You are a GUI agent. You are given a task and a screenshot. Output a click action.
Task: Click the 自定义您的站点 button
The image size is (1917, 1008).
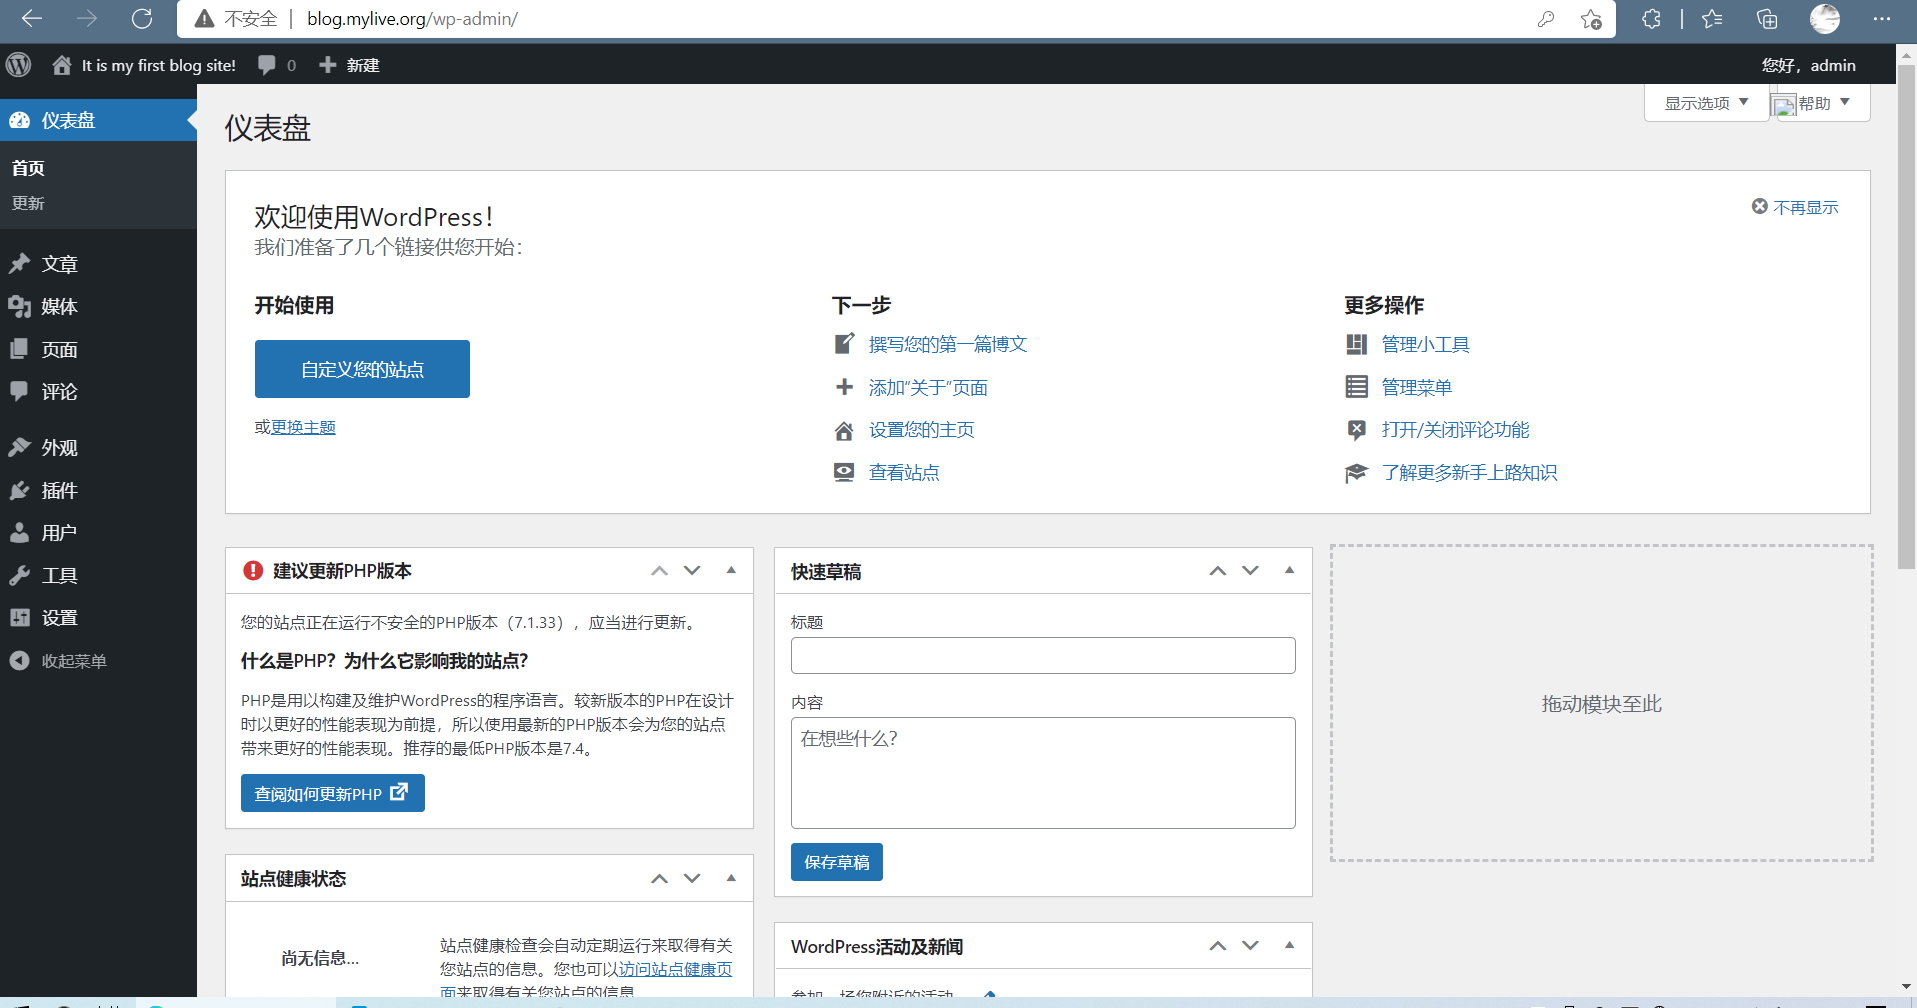[362, 369]
